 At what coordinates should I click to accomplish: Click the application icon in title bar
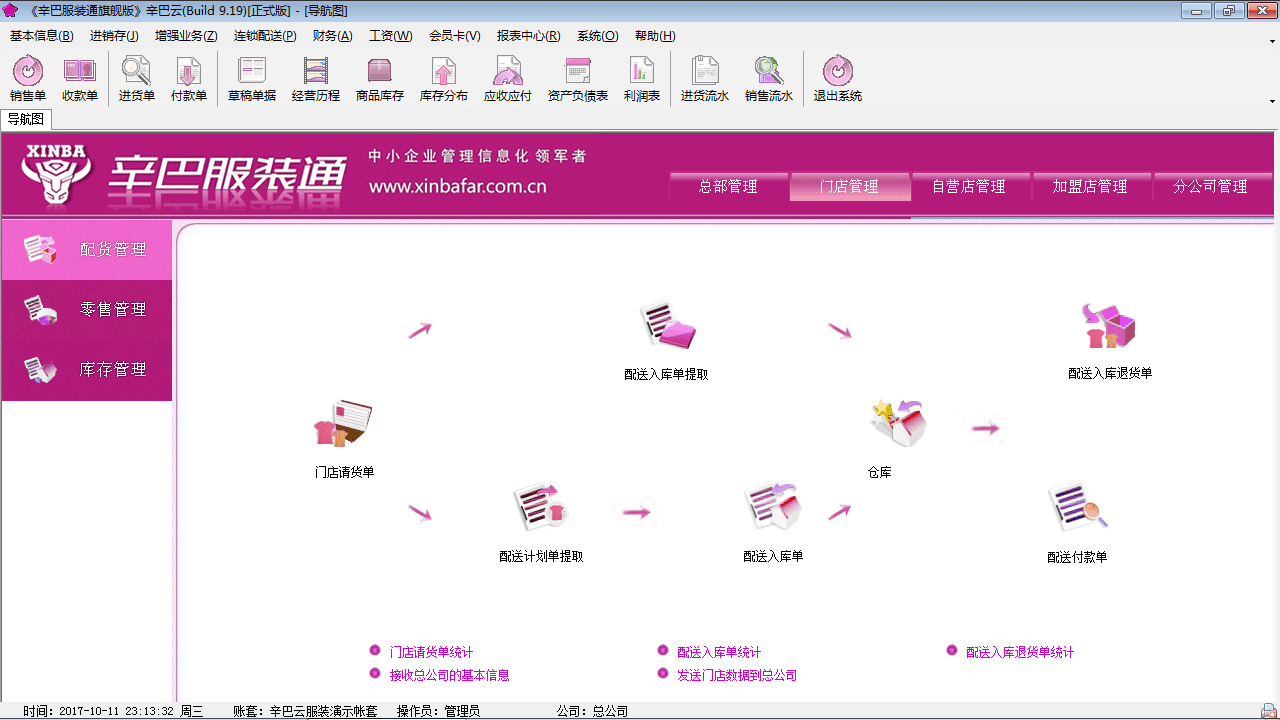pyautogui.click(x=11, y=10)
